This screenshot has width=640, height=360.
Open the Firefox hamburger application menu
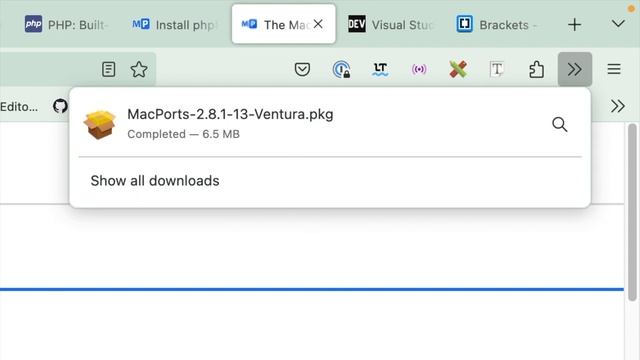coord(614,69)
